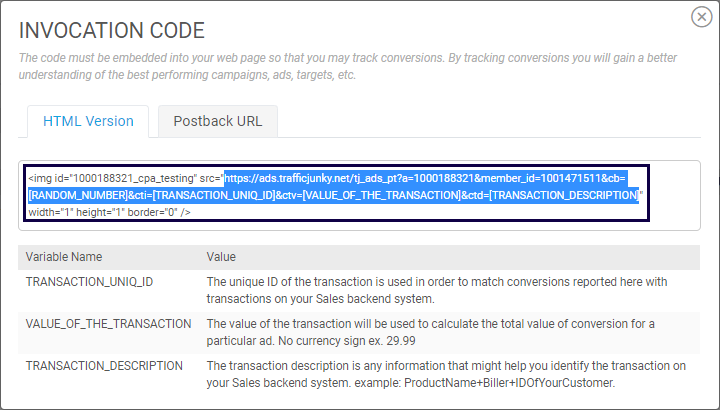Close the Invocation Code dialog
Viewport: 720px width, 410px height.
pyautogui.click(x=702, y=18)
